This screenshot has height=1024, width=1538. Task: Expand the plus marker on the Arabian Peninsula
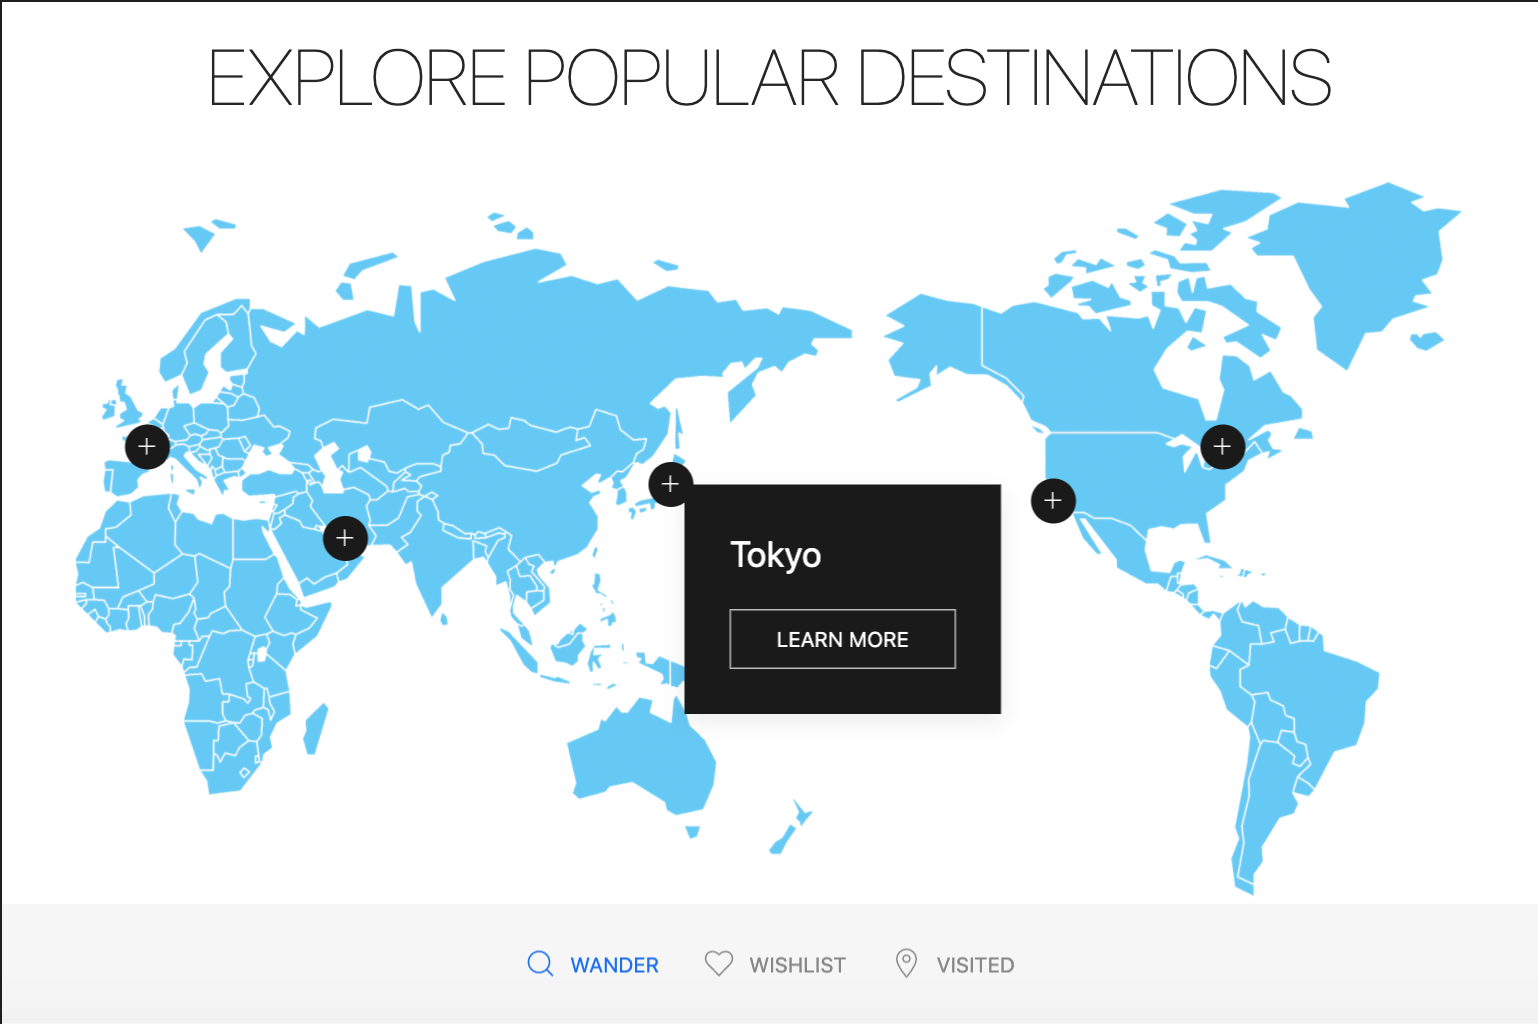tap(345, 538)
